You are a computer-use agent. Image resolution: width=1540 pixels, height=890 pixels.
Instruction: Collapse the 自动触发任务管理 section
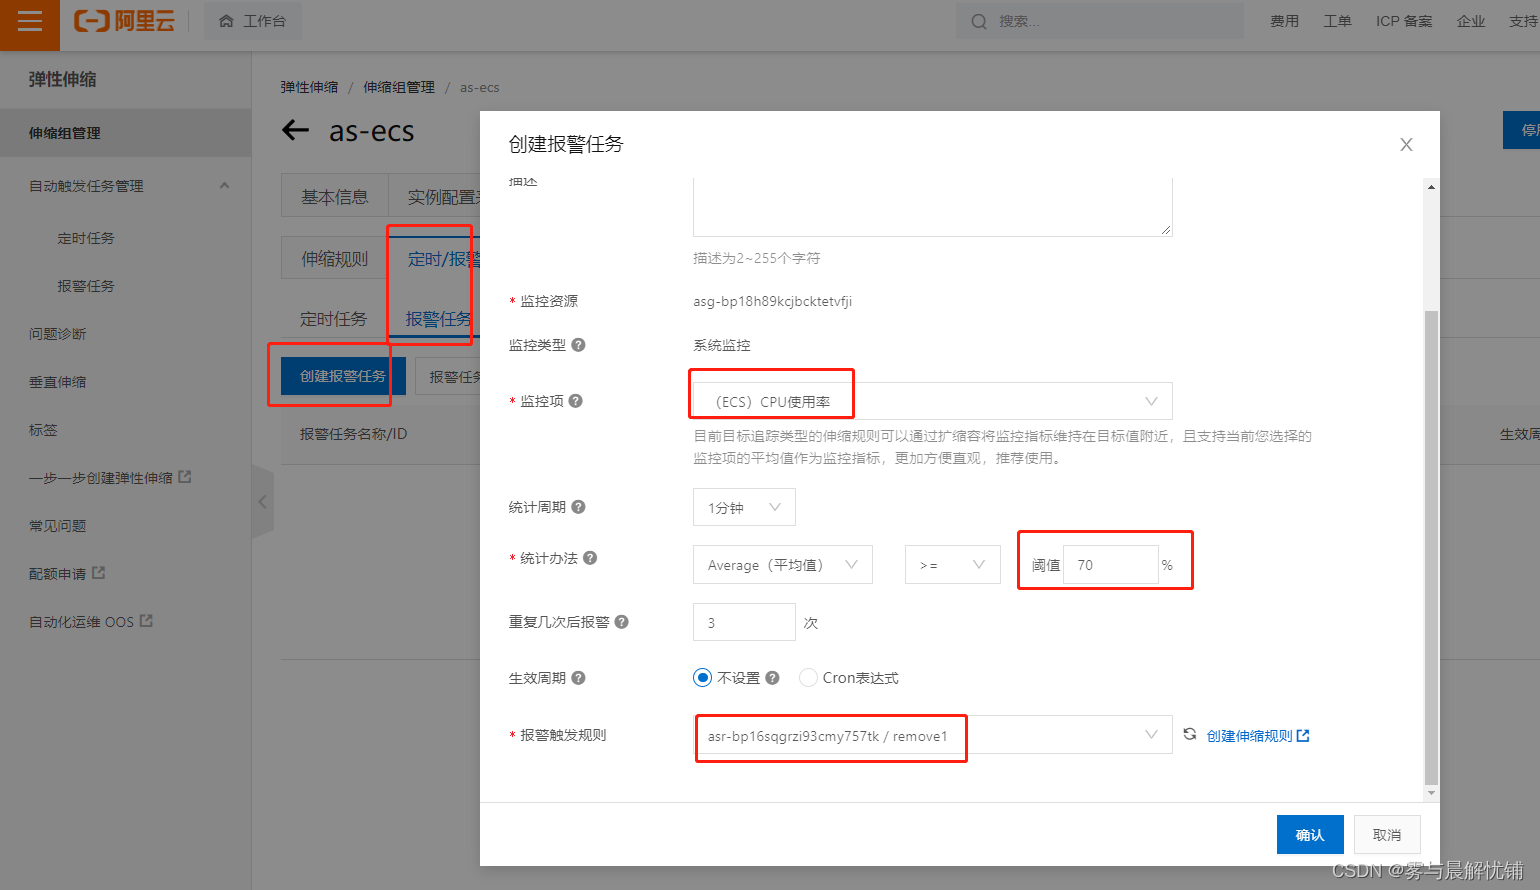point(224,186)
